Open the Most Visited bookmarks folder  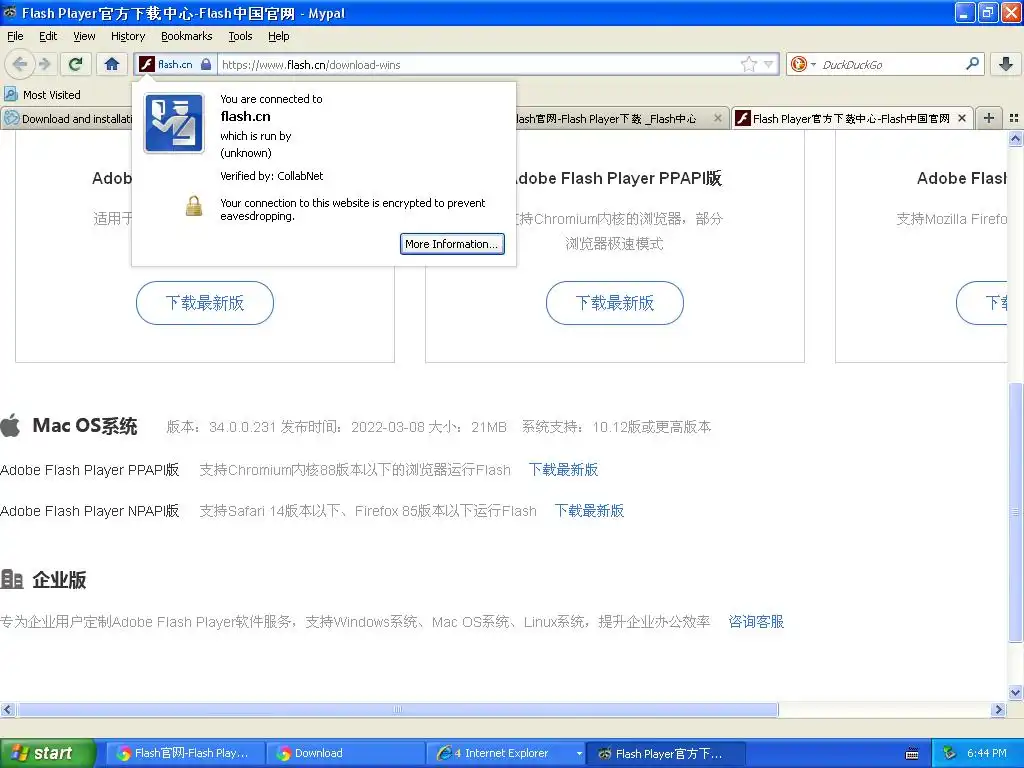pos(43,95)
